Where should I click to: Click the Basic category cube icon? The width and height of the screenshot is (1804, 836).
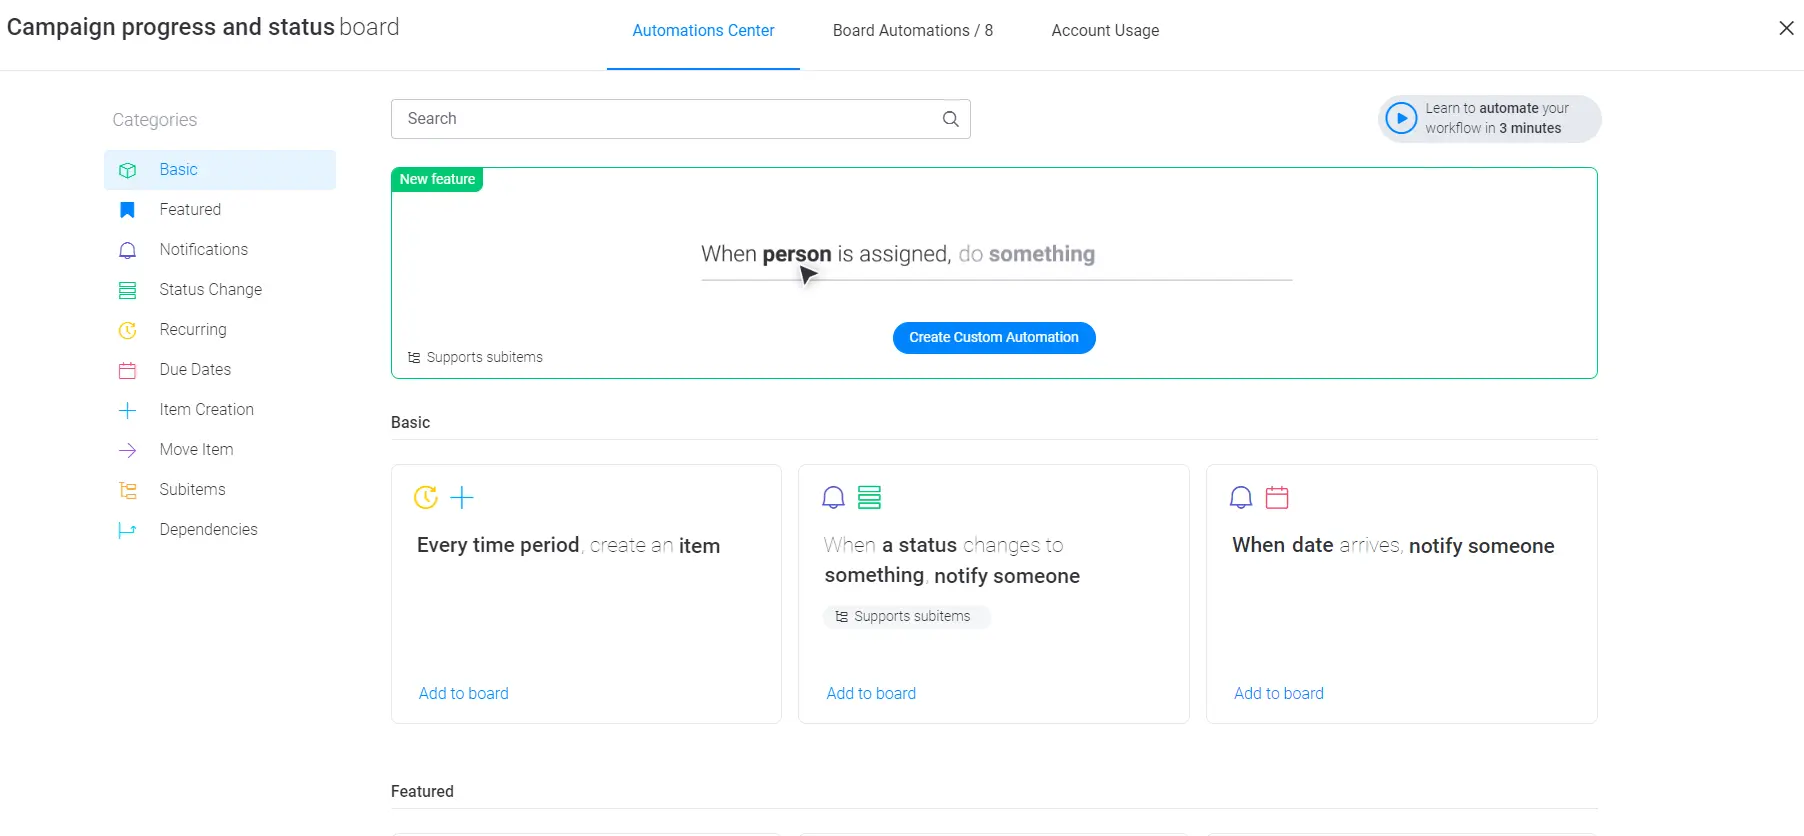pyautogui.click(x=127, y=170)
